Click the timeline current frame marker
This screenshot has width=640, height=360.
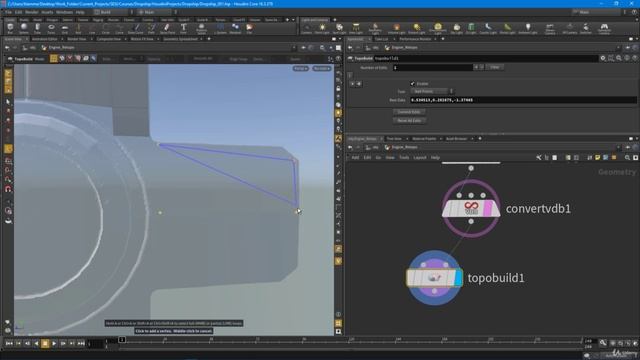122,340
